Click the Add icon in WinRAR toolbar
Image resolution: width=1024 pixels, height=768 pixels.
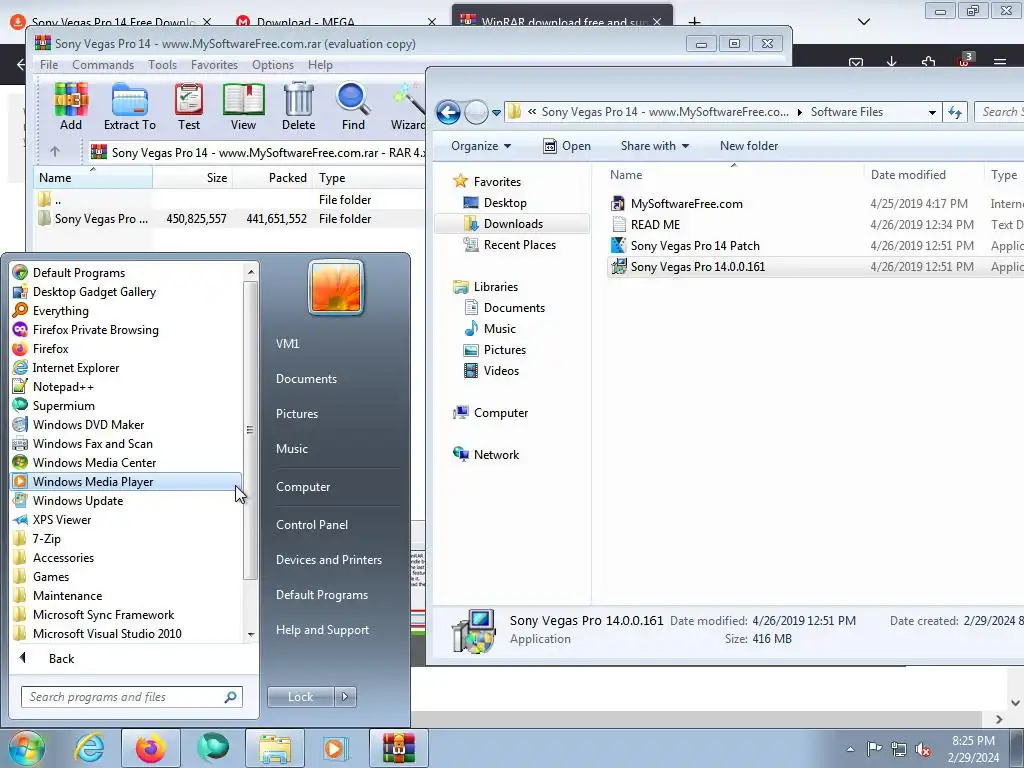pyautogui.click(x=71, y=107)
